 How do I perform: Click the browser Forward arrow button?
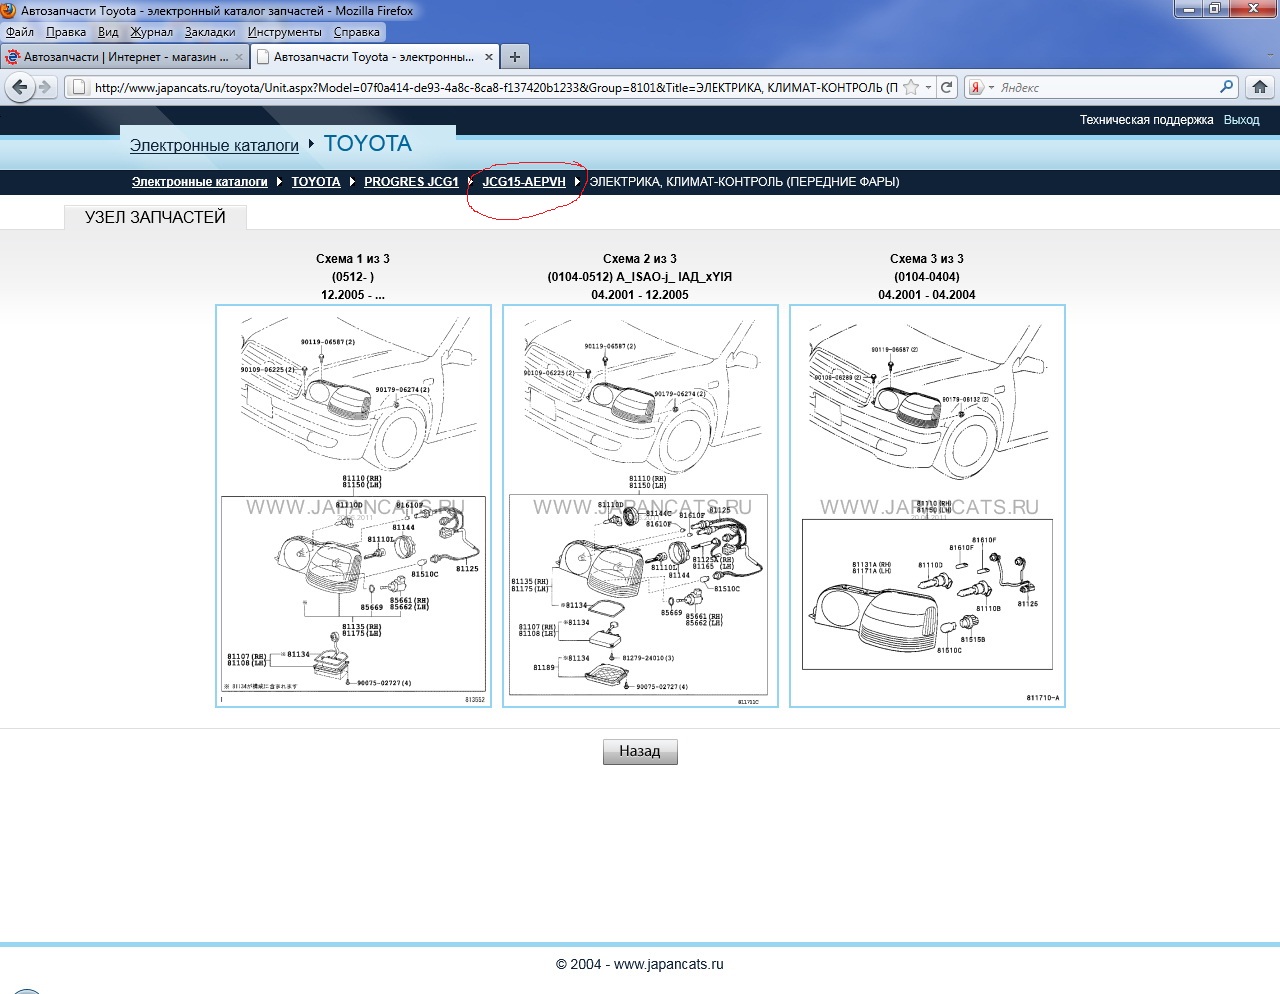click(x=45, y=87)
